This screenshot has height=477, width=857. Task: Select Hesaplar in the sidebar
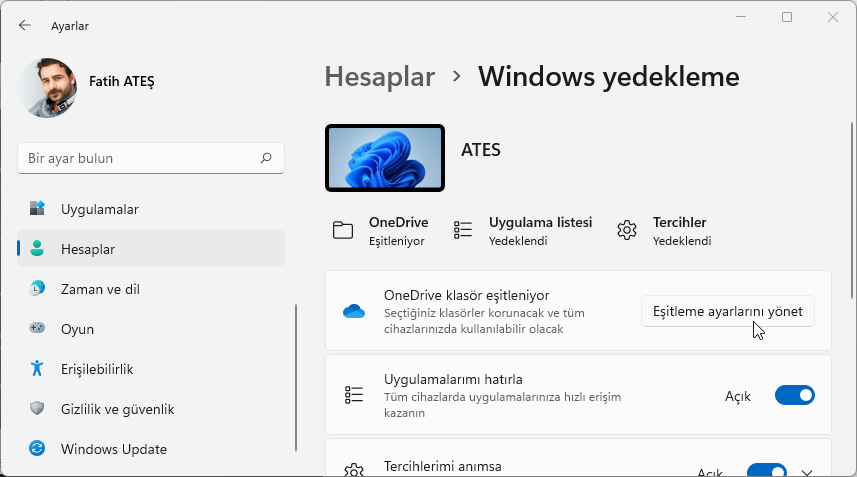(x=151, y=249)
